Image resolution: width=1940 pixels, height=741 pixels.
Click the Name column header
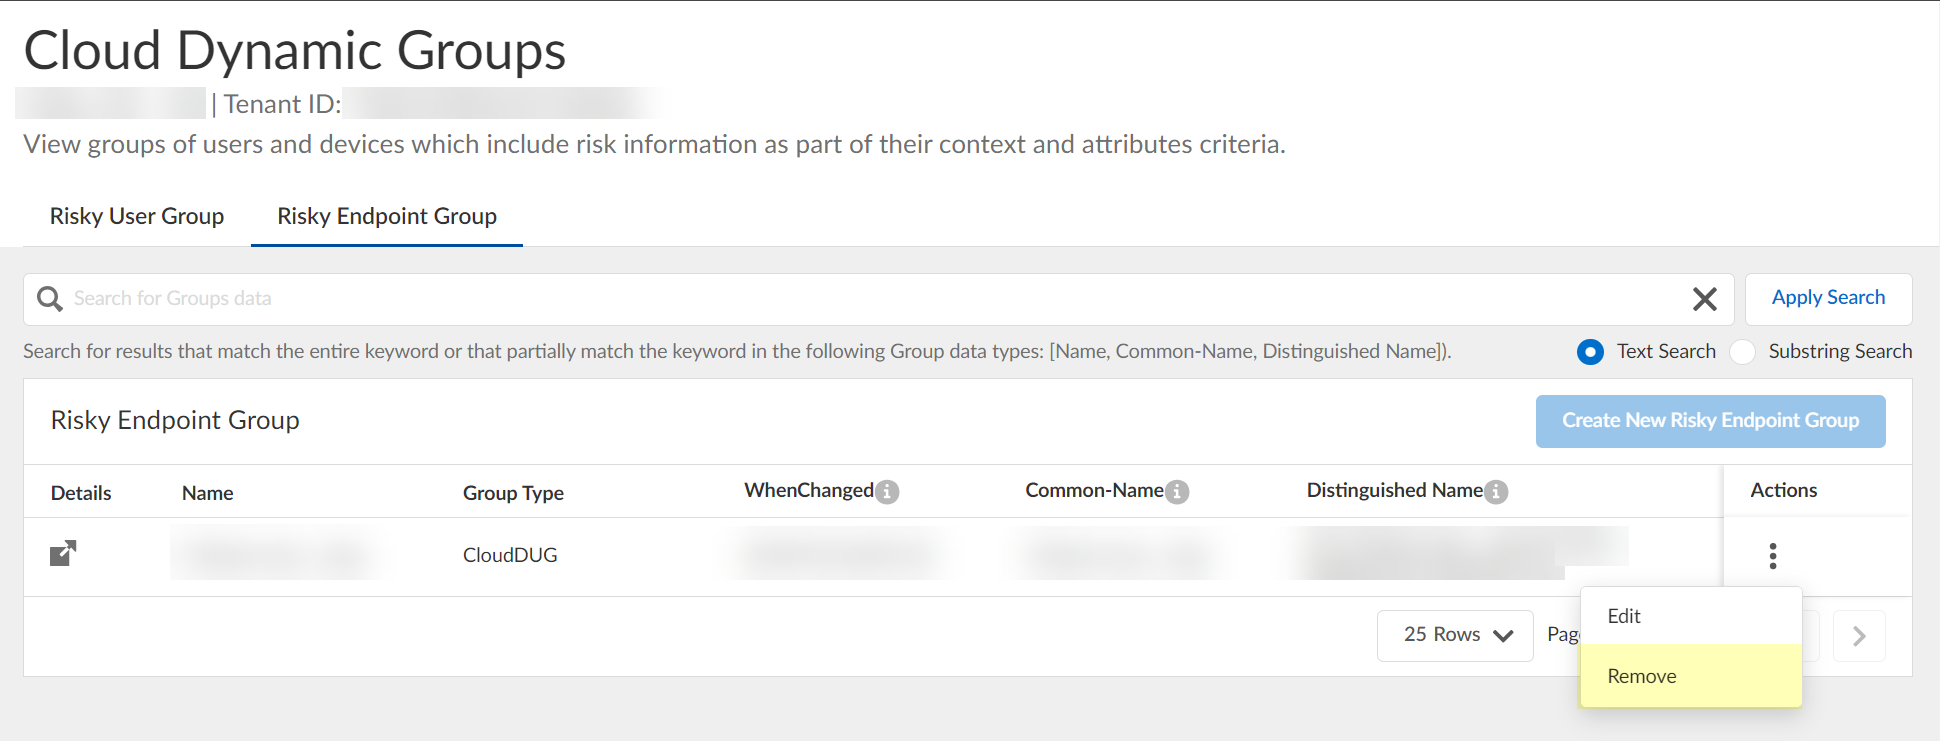(x=208, y=493)
